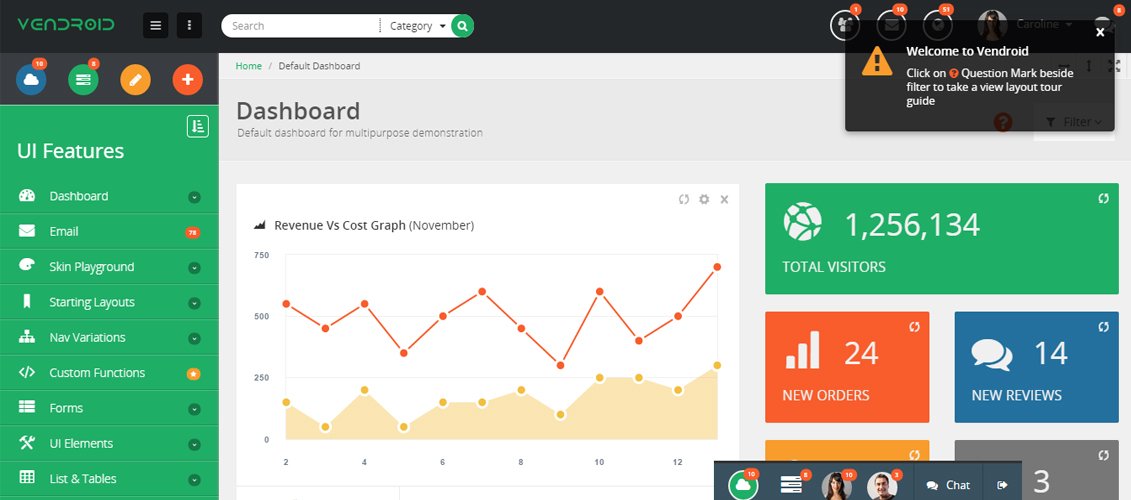Toggle the vertical ellipsis options button

(189, 26)
